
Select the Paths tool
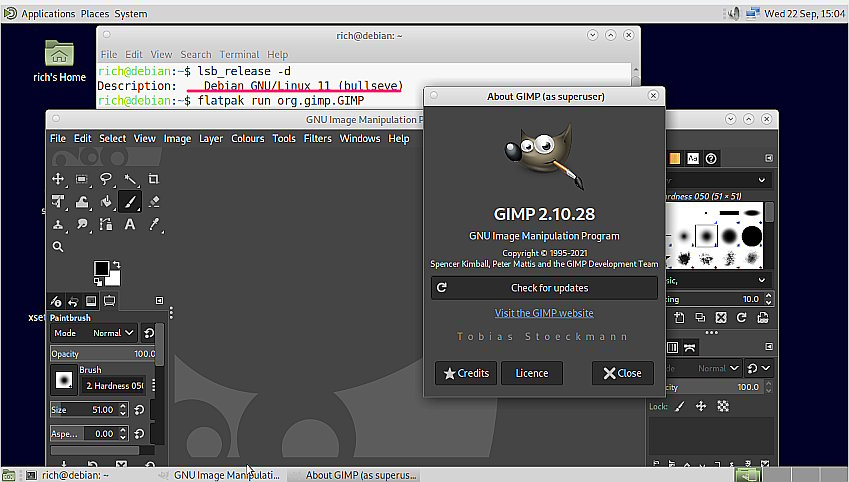click(106, 224)
